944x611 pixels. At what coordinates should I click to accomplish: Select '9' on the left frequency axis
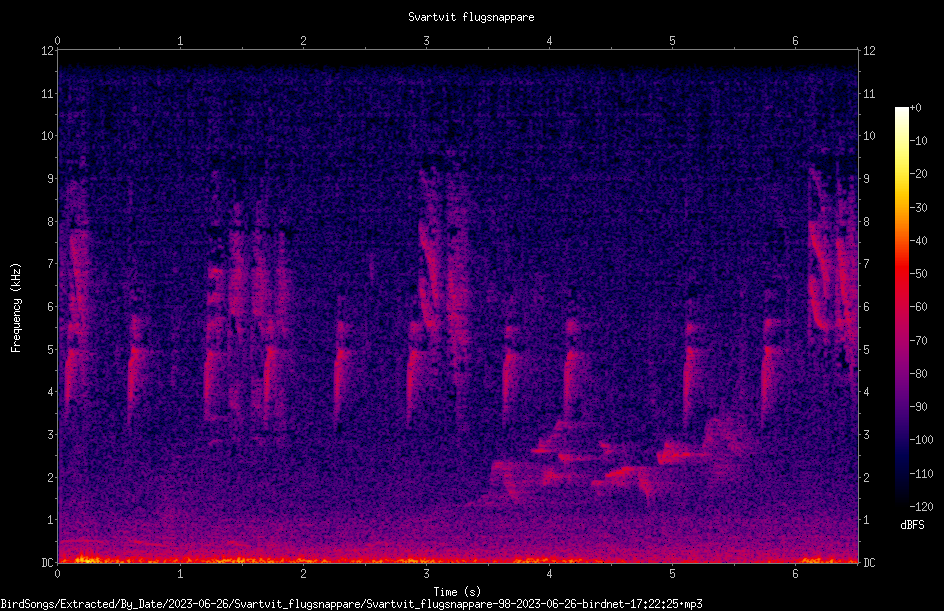pyautogui.click(x=51, y=179)
